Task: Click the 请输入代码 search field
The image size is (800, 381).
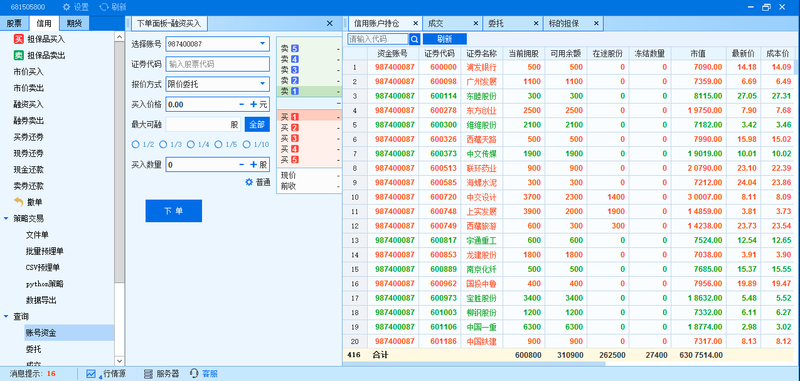Action: (378, 39)
